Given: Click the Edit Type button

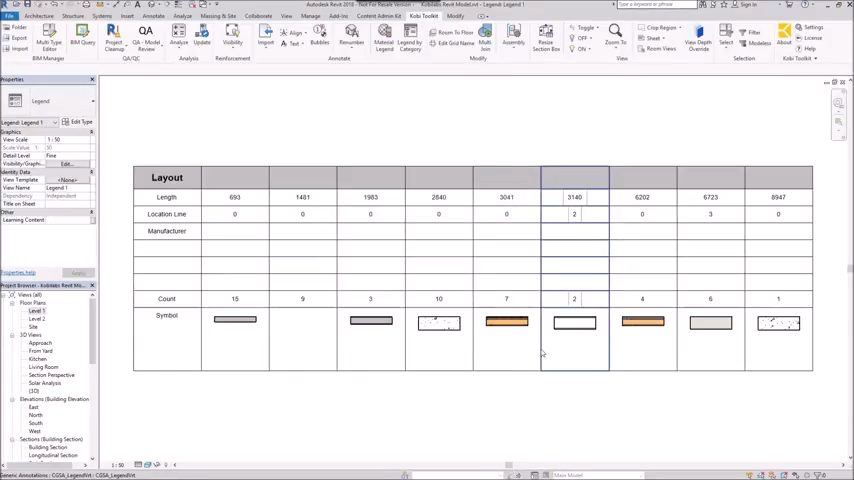Looking at the screenshot, I should point(78,122).
